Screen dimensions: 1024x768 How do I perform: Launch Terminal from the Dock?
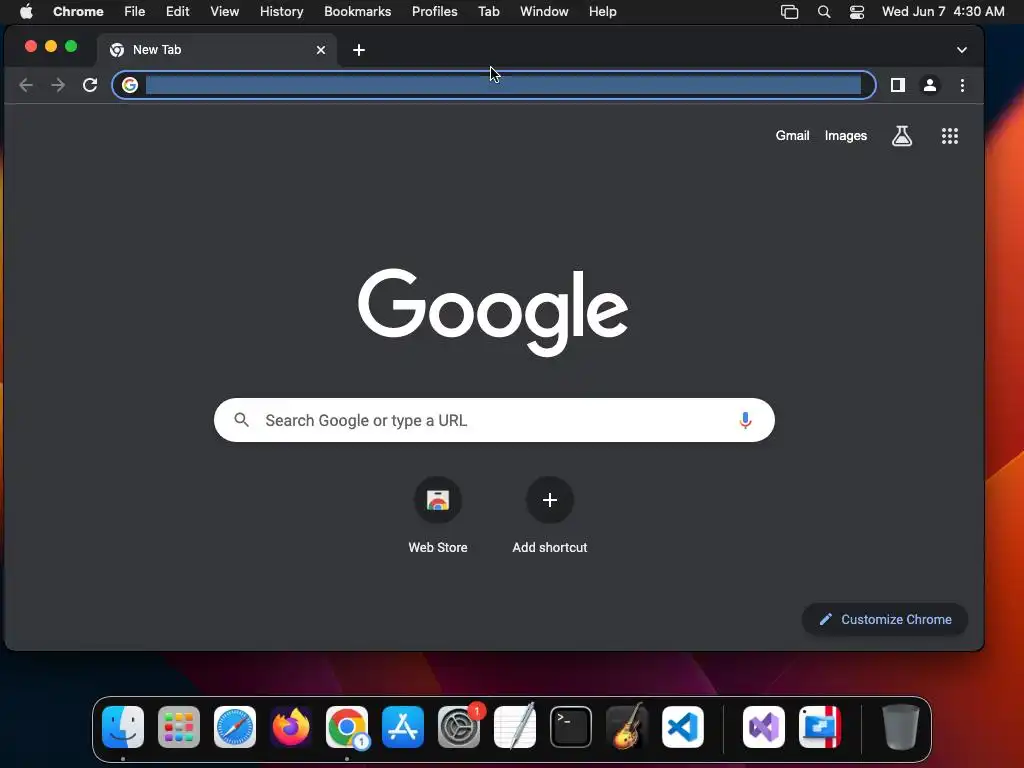tap(571, 727)
